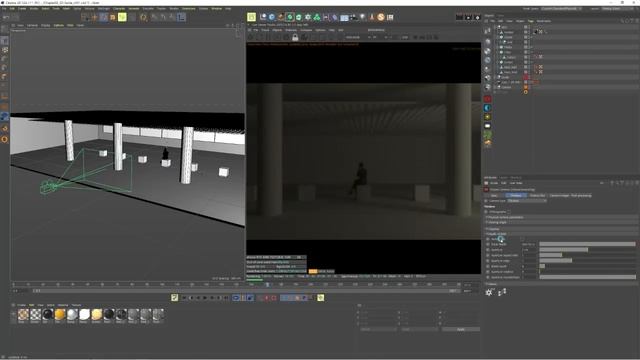Toggle the Auto focus checkbox

click(x=522, y=239)
